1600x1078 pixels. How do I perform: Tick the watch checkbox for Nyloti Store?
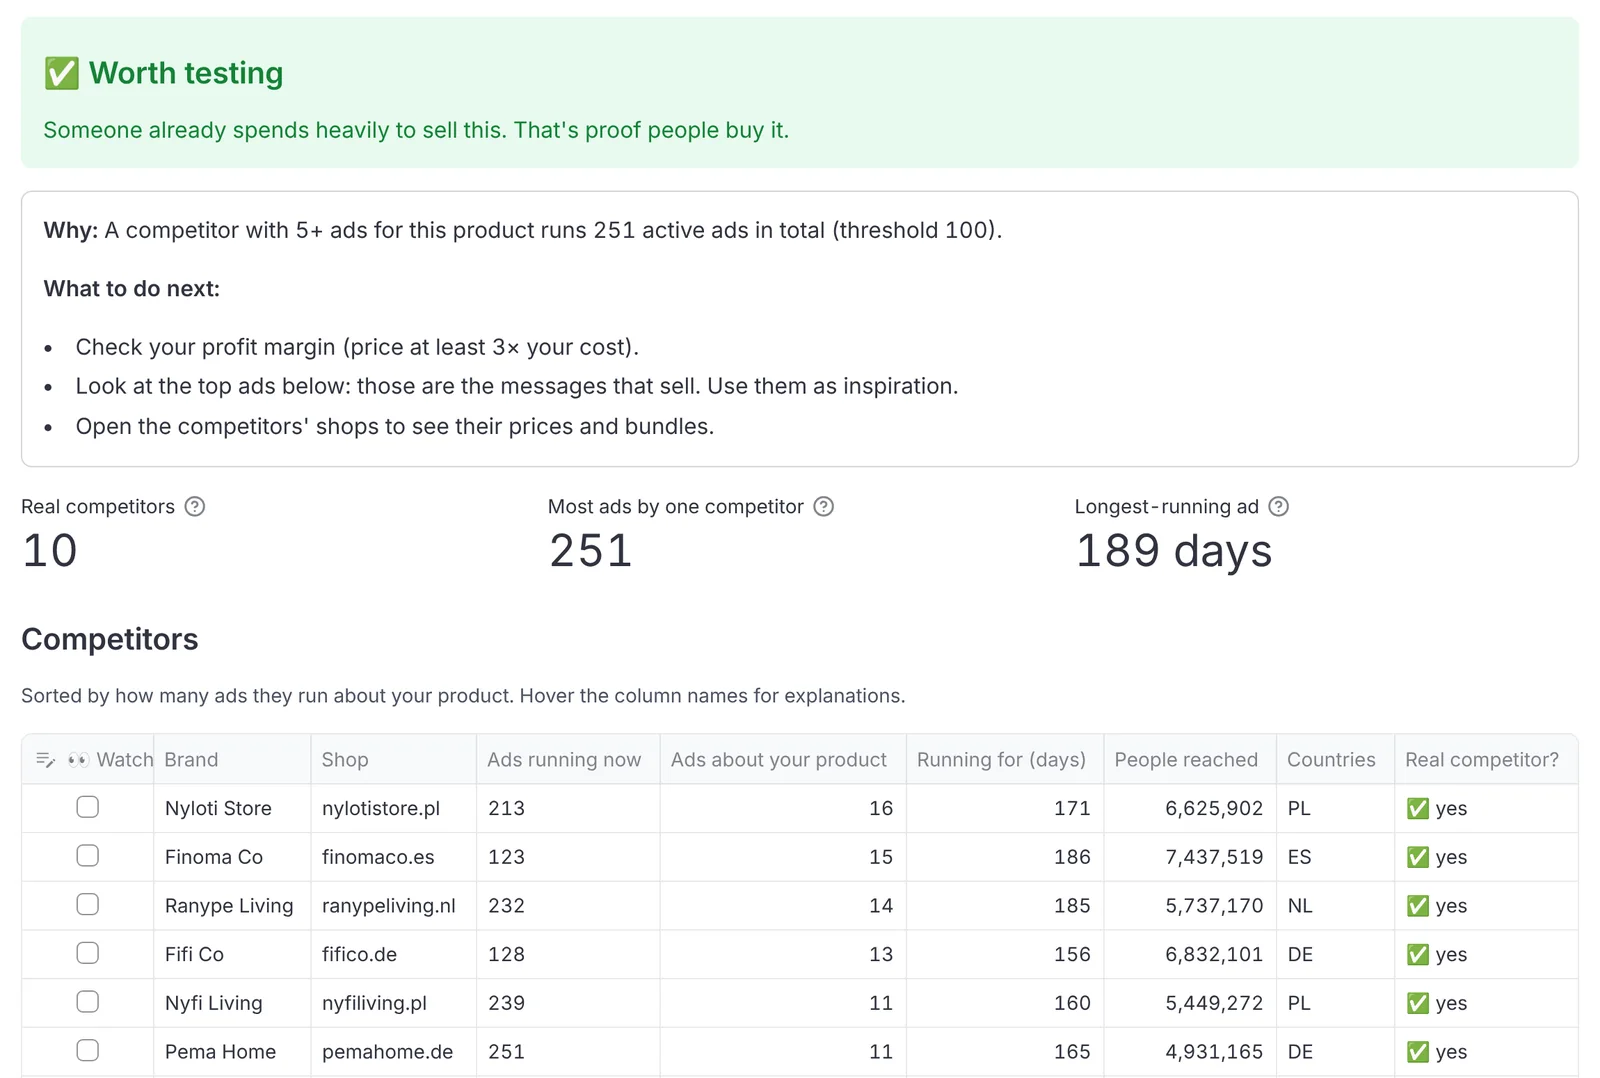[x=88, y=807]
